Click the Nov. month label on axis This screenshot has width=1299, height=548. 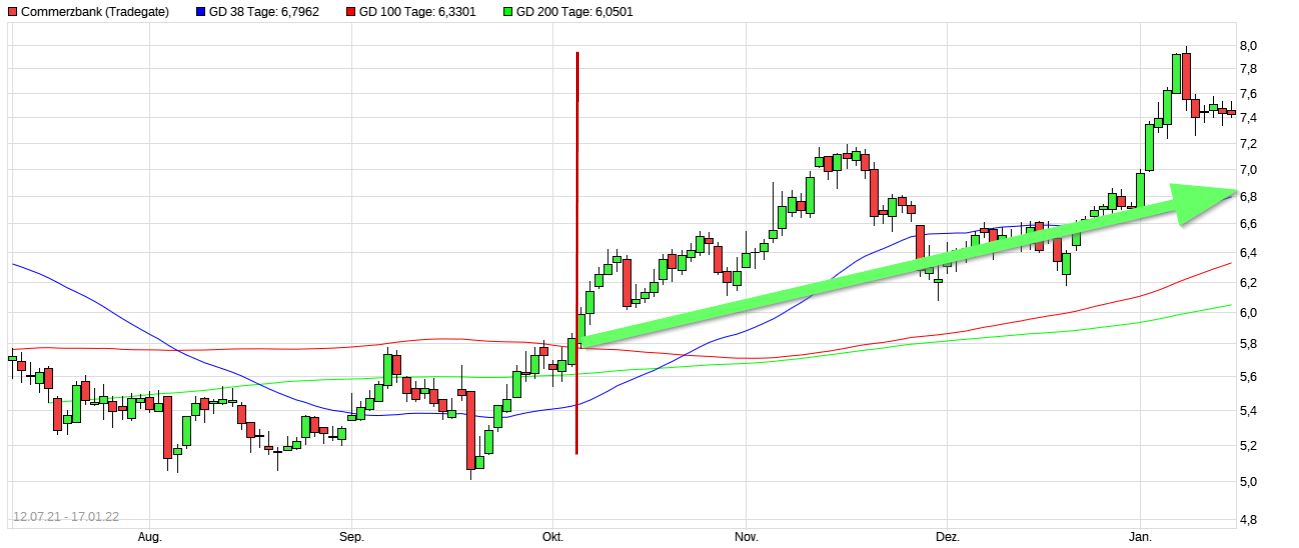[746, 537]
